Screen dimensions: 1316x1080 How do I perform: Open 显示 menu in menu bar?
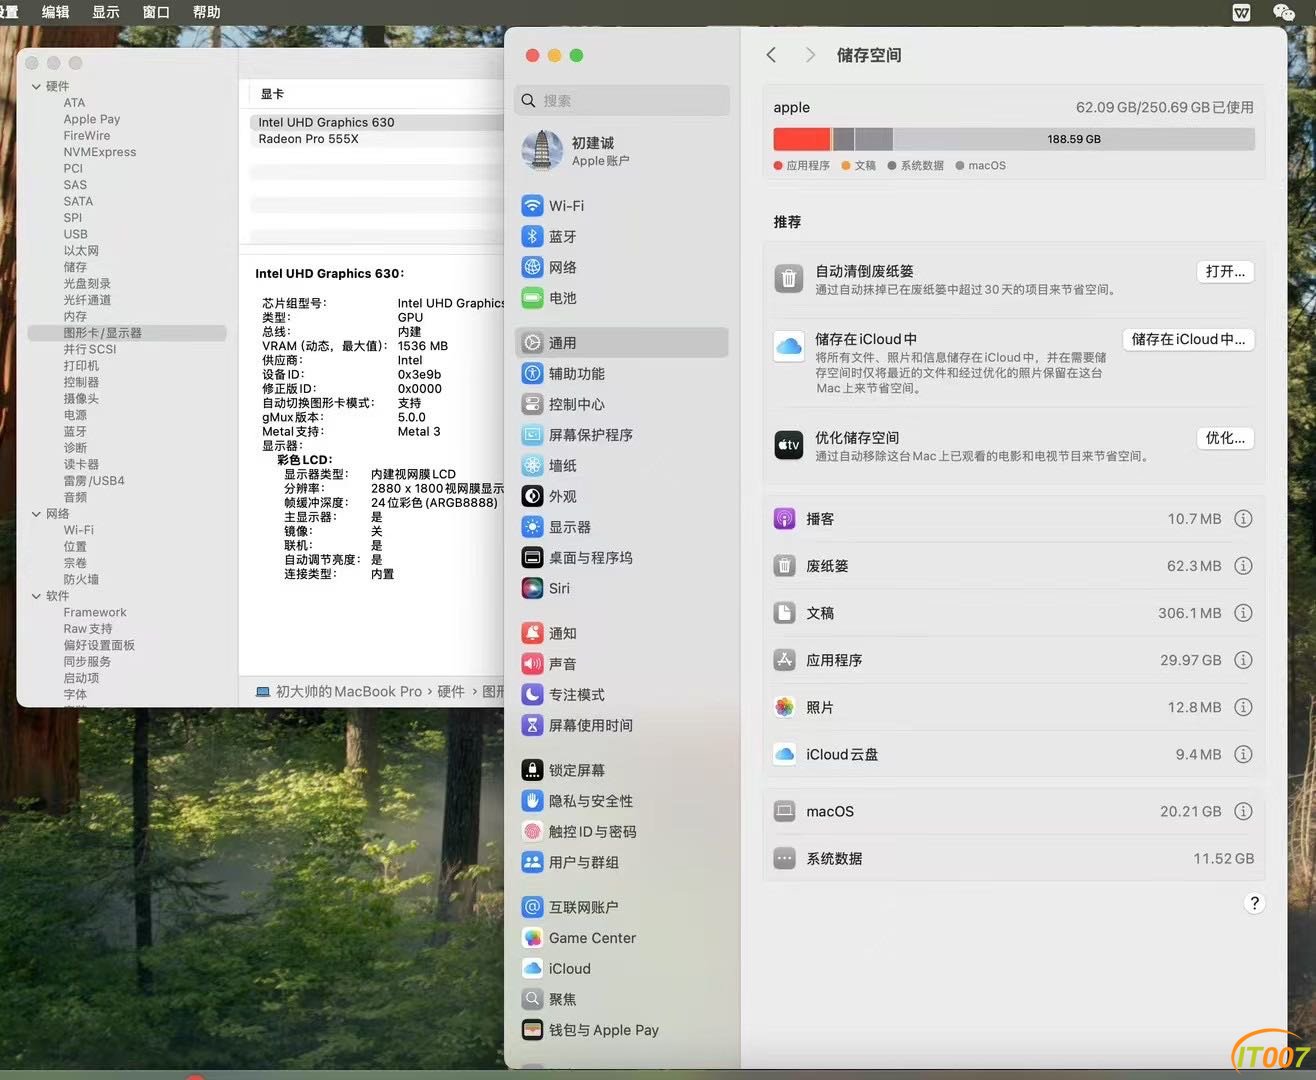pyautogui.click(x=105, y=12)
